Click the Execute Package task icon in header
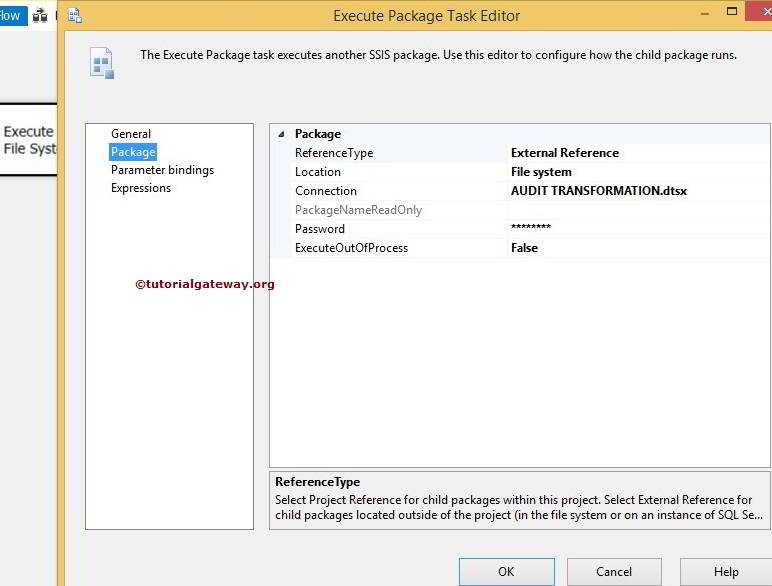The width and height of the screenshot is (772, 586). (102, 63)
